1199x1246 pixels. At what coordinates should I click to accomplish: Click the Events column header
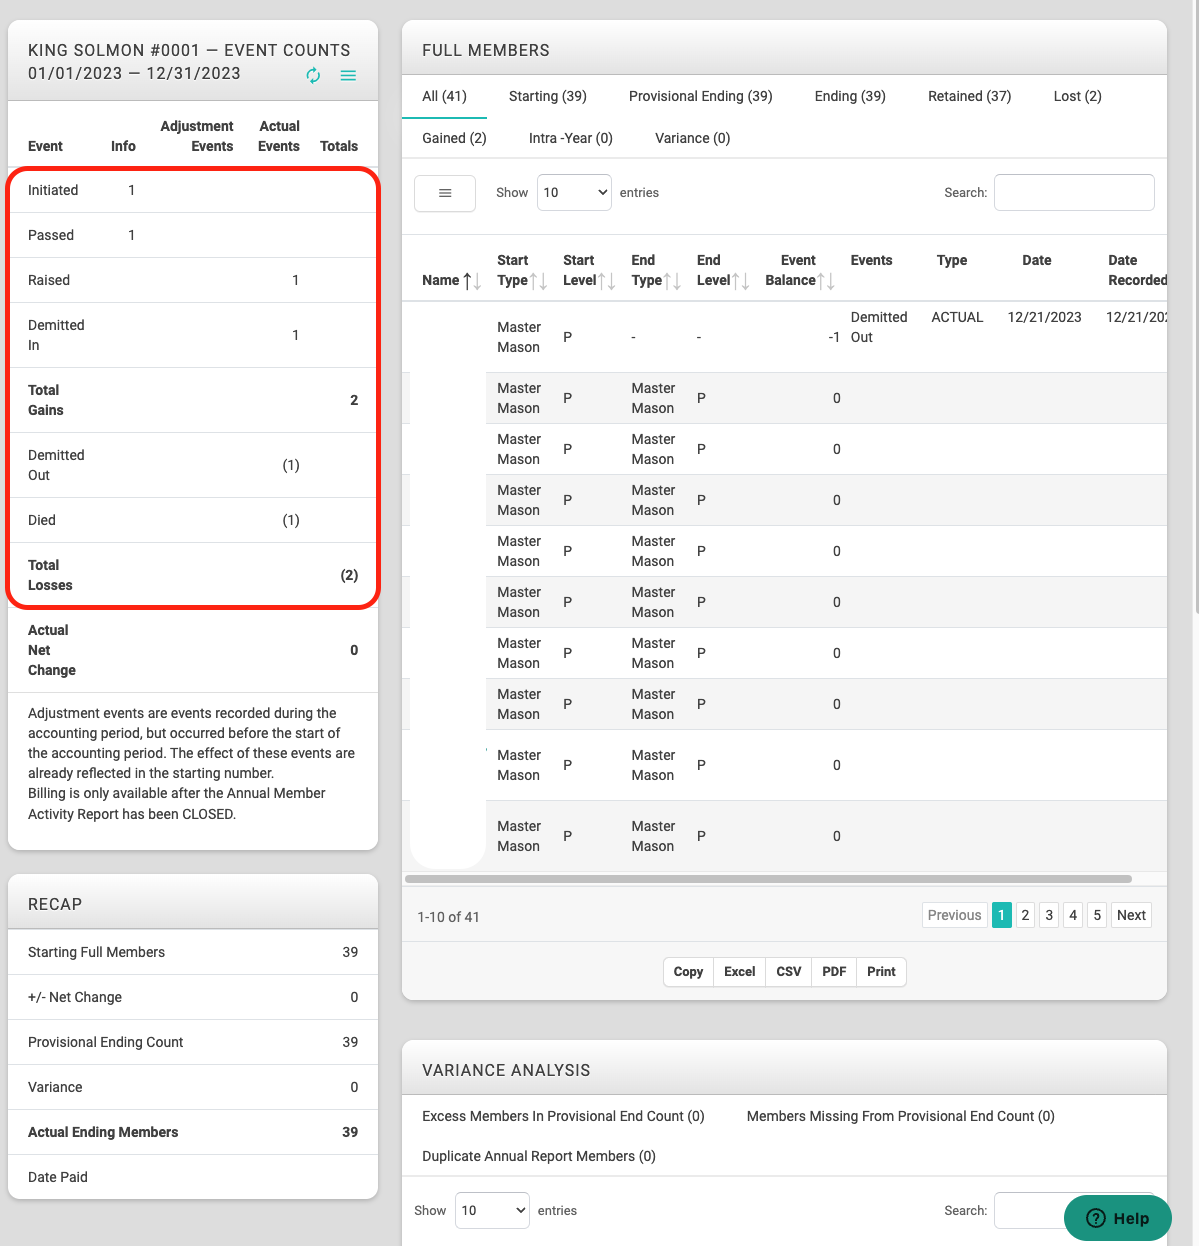[x=871, y=260]
